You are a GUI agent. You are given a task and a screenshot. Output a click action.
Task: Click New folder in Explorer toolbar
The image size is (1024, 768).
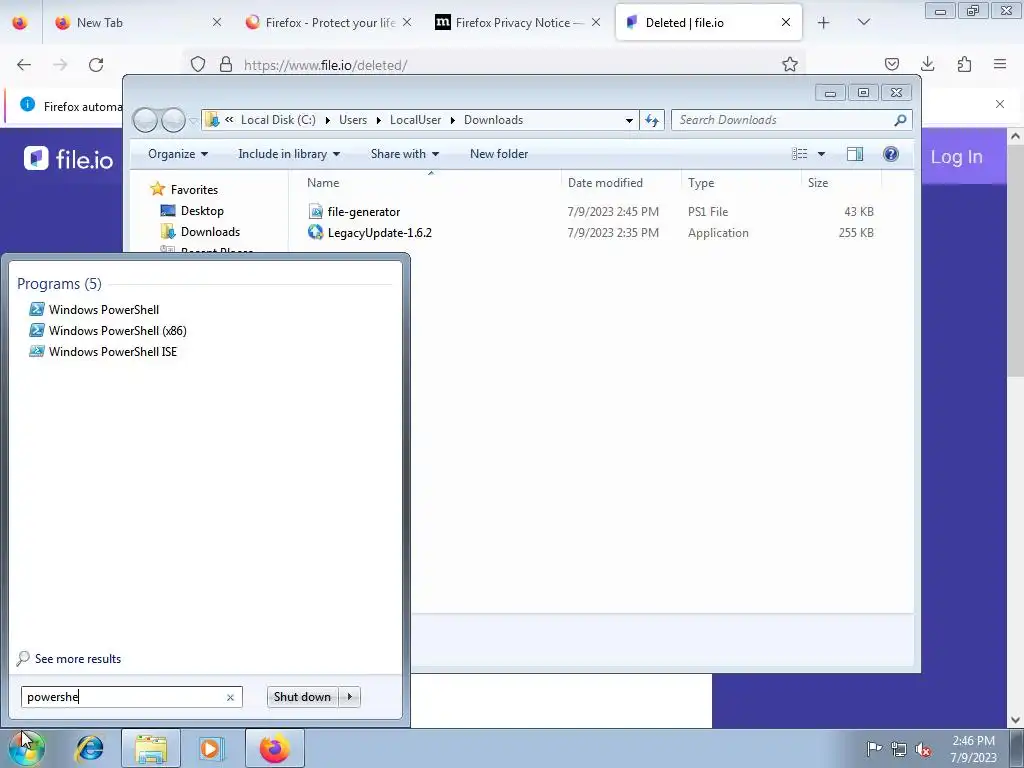(499, 153)
